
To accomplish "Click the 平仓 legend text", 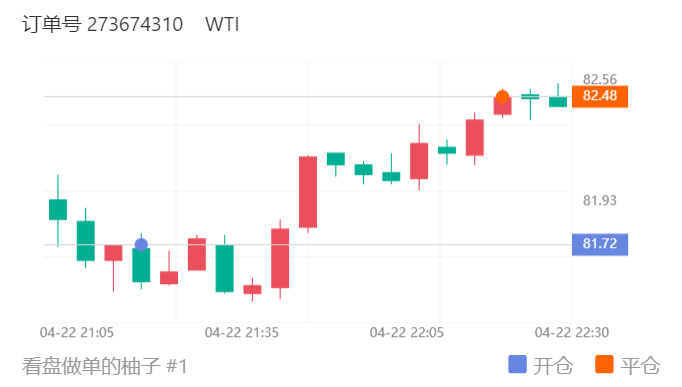I will pyautogui.click(x=640, y=365).
